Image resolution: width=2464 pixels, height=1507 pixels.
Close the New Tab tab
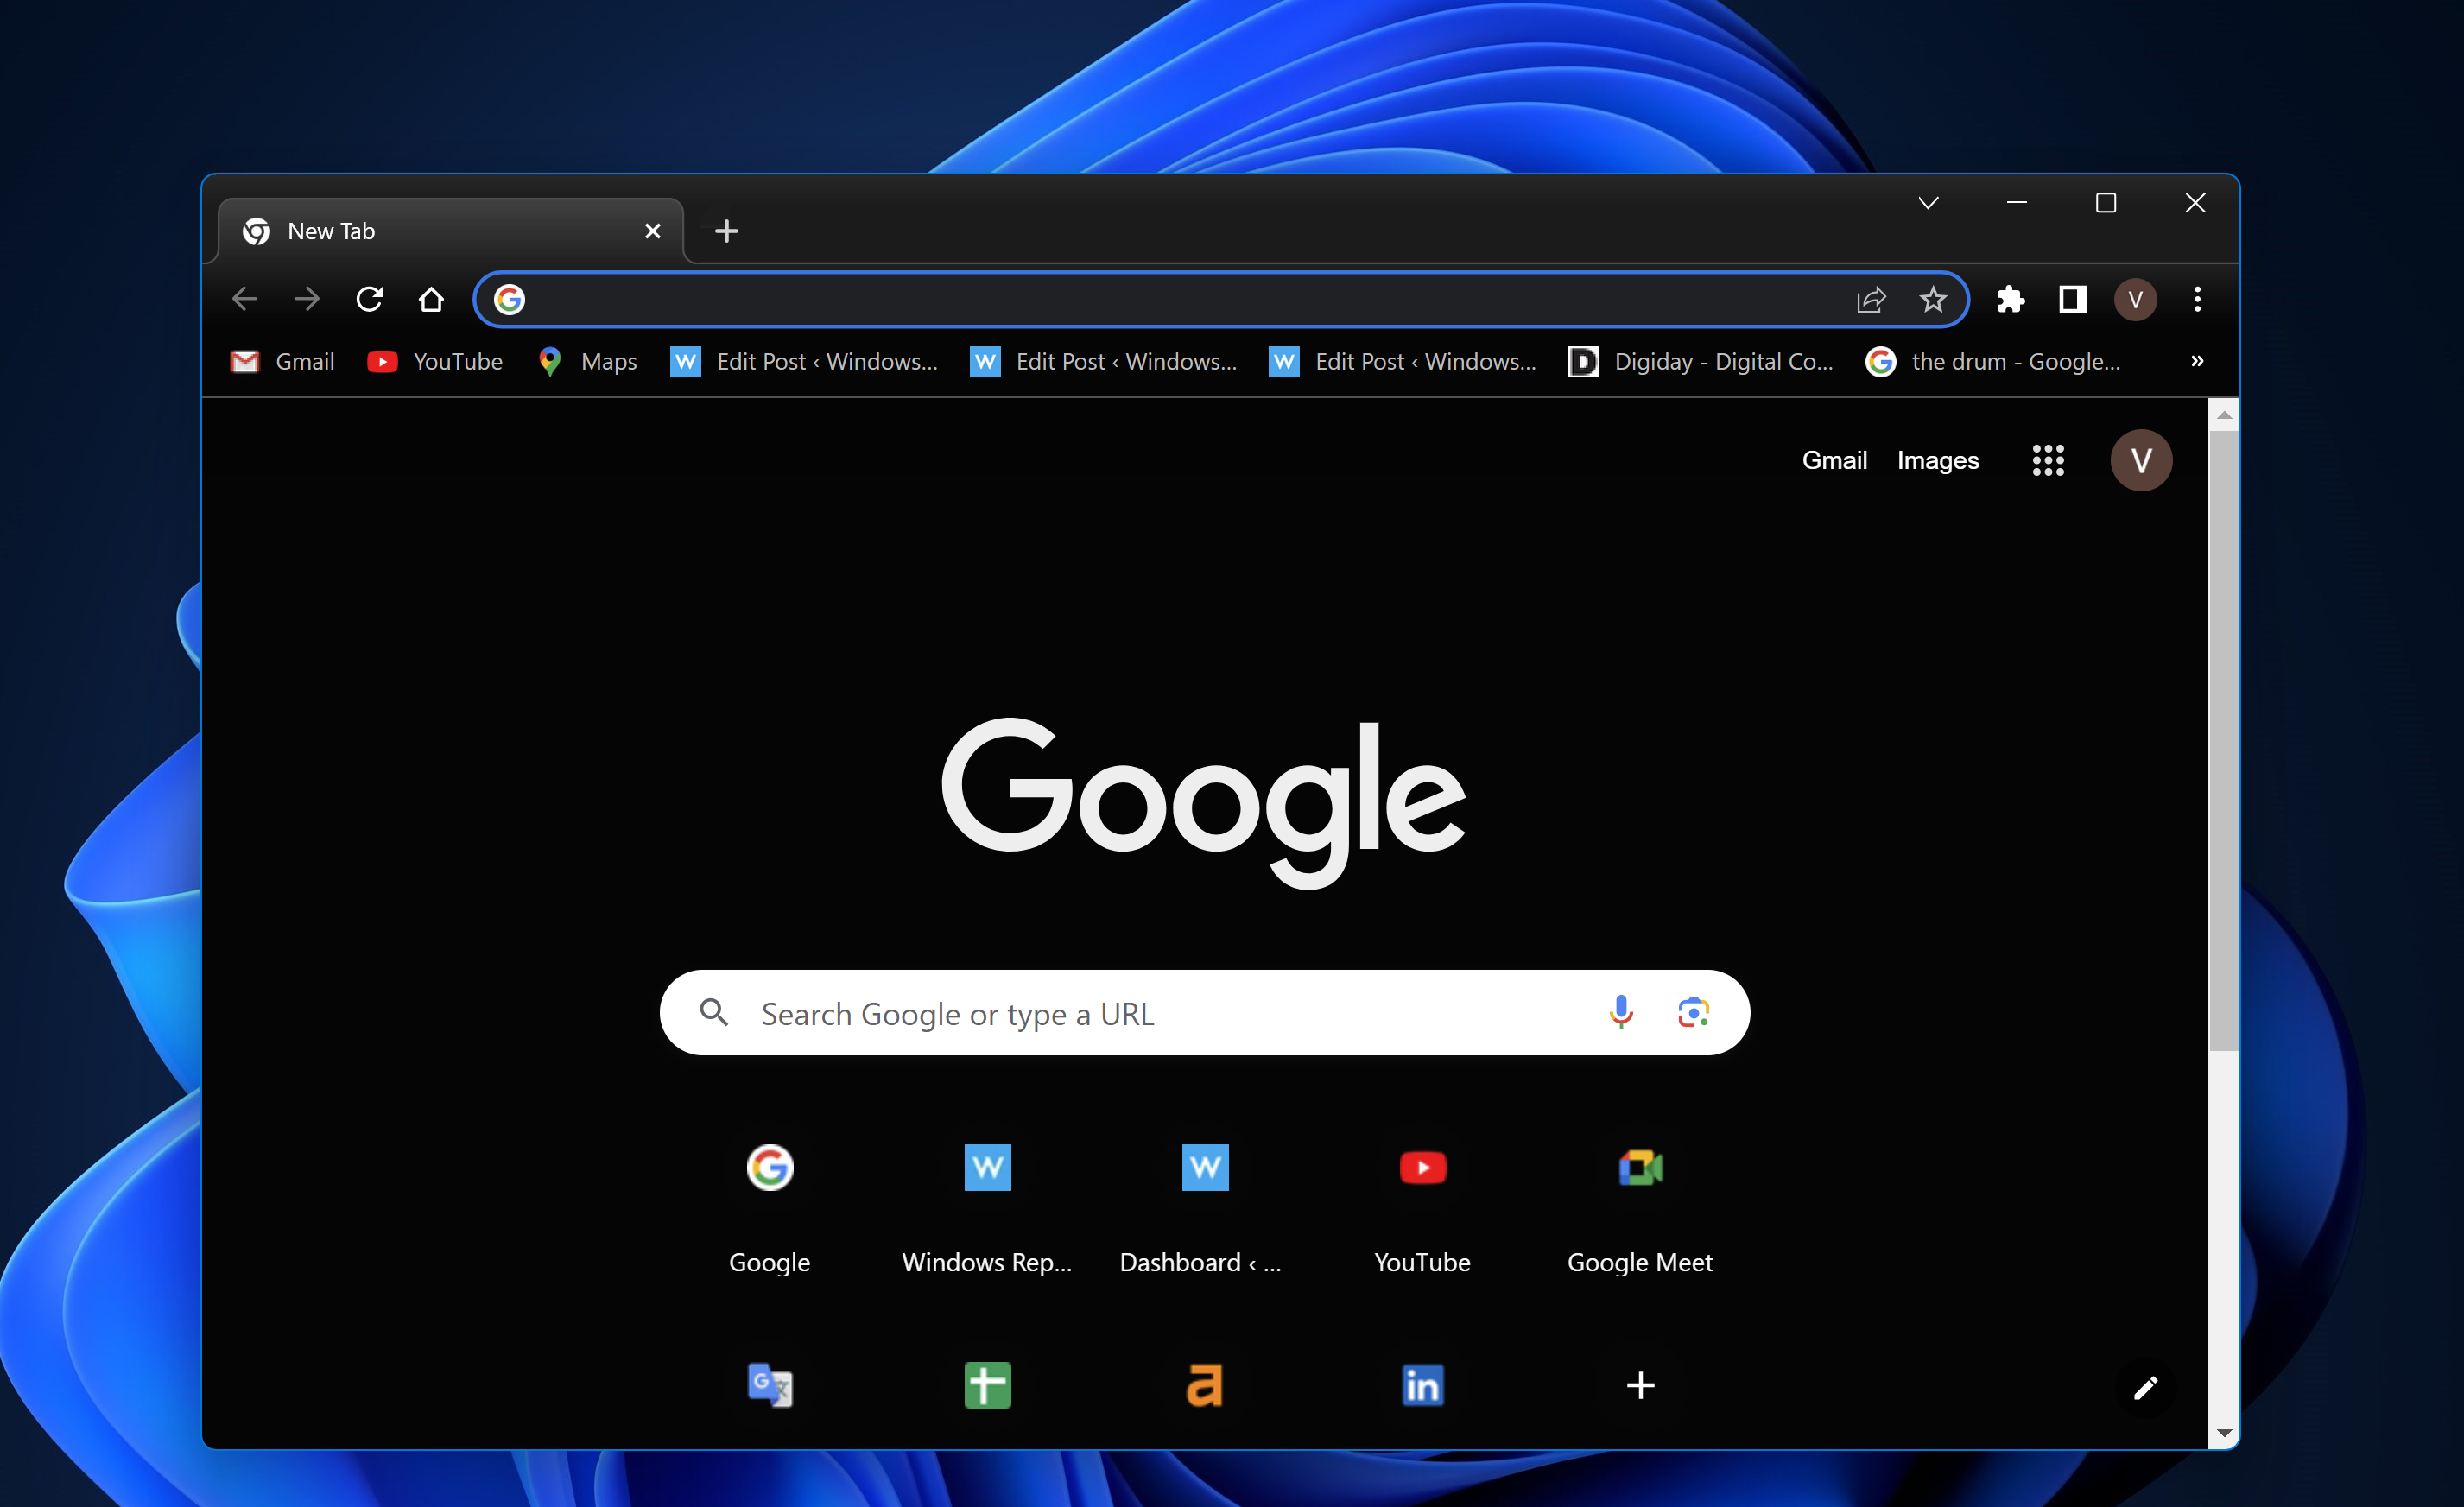pyautogui.click(x=653, y=231)
